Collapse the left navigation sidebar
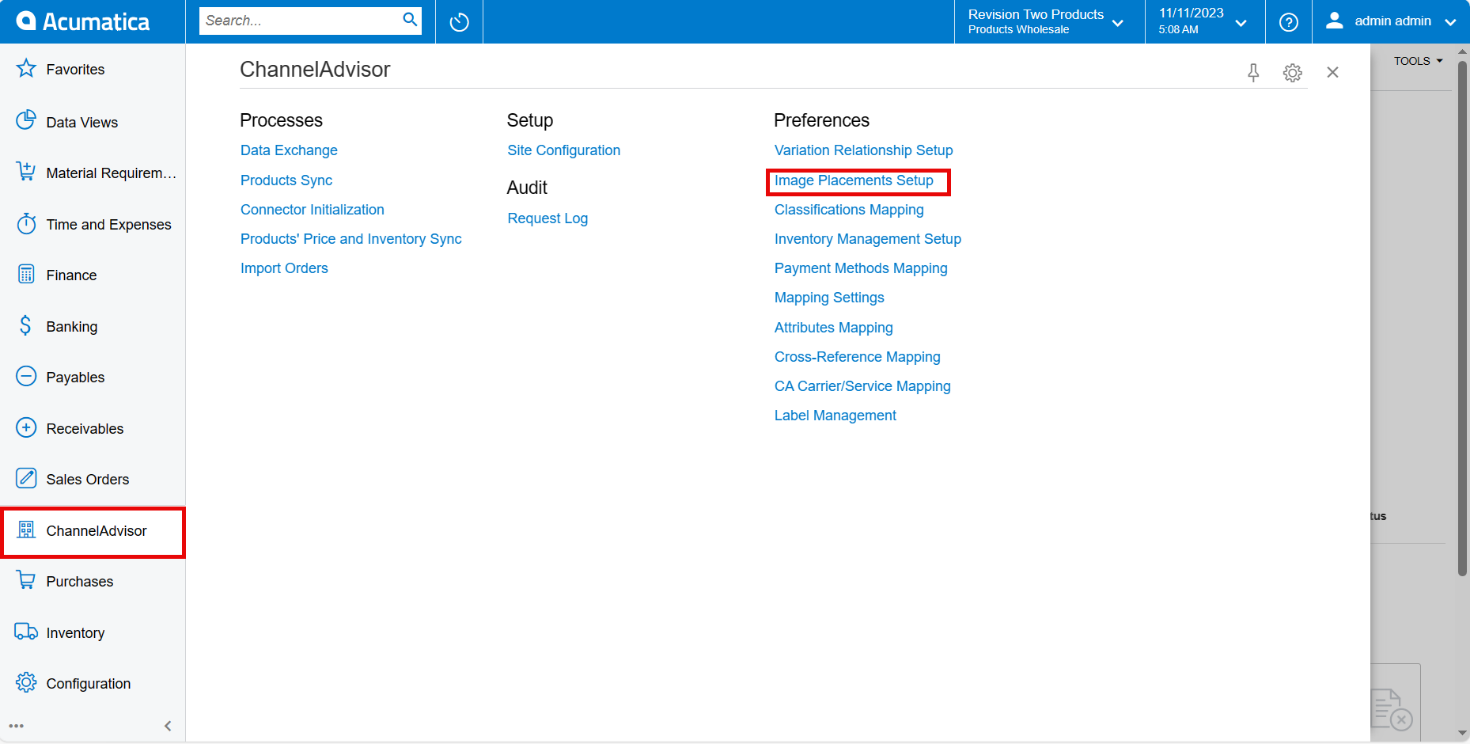Viewport: 1470px width, 744px height. click(168, 726)
